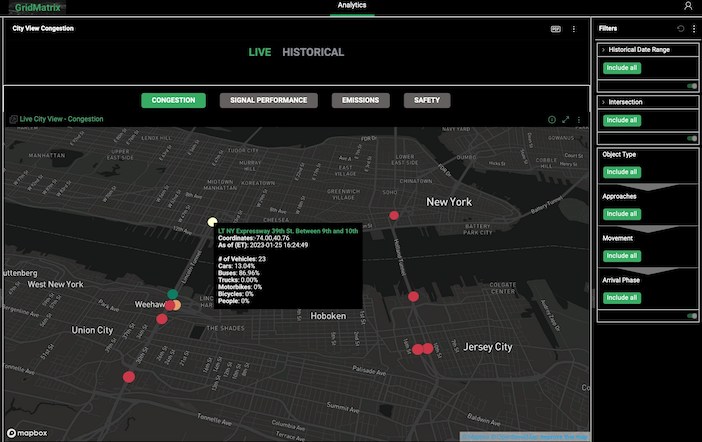The width and height of the screenshot is (702, 442).
Task: Switch to the HISTORICAL view tab
Action: pyautogui.click(x=313, y=52)
